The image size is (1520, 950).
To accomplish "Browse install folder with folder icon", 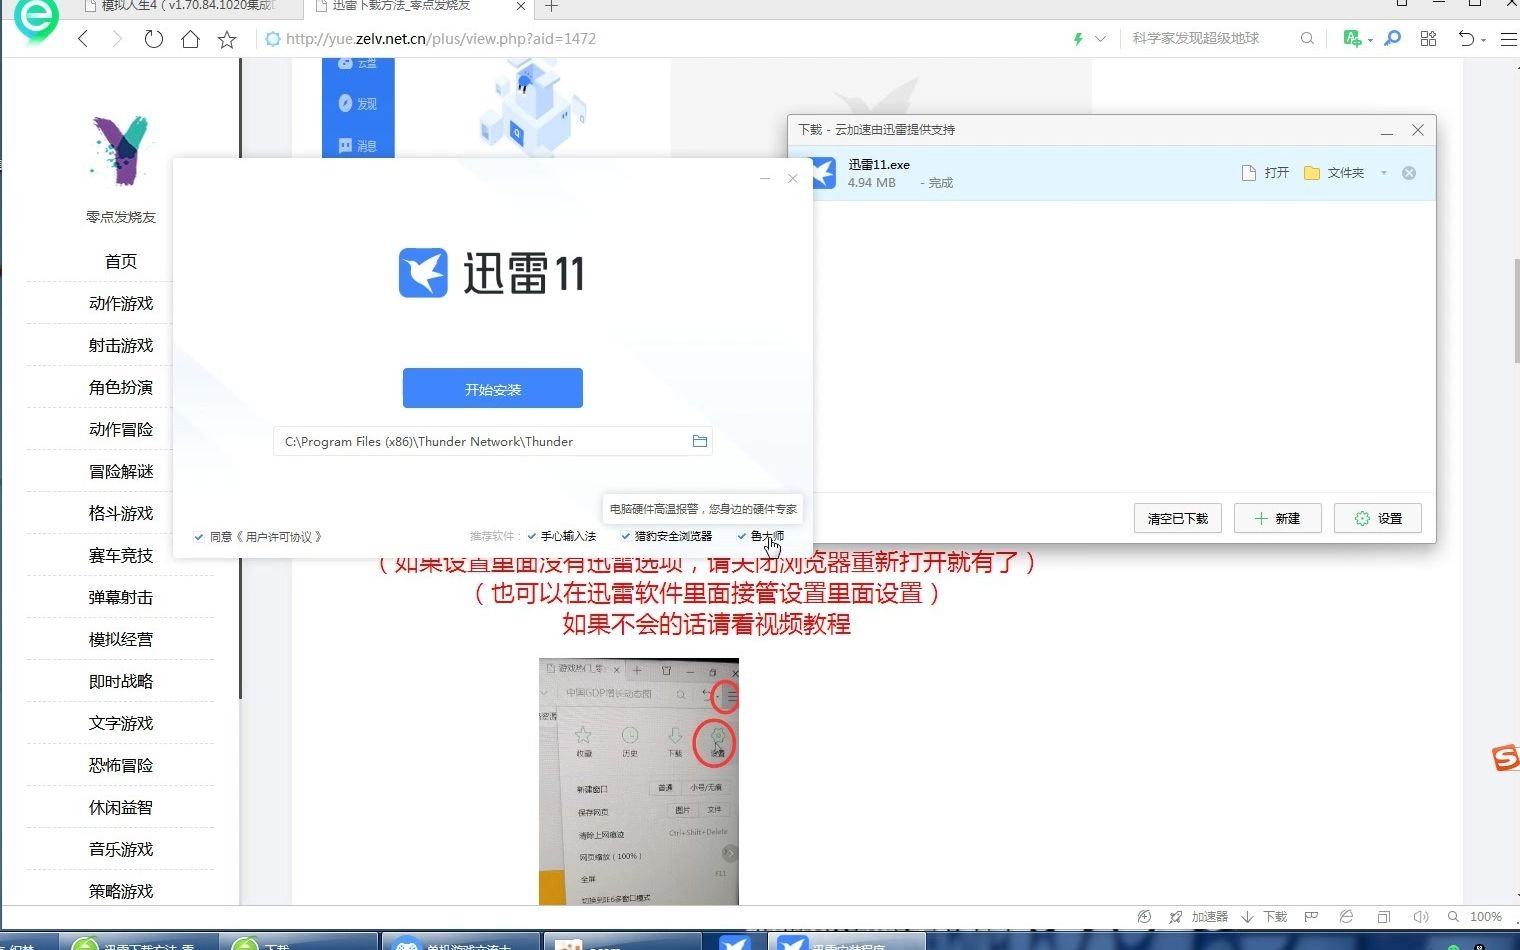I will 700,441.
